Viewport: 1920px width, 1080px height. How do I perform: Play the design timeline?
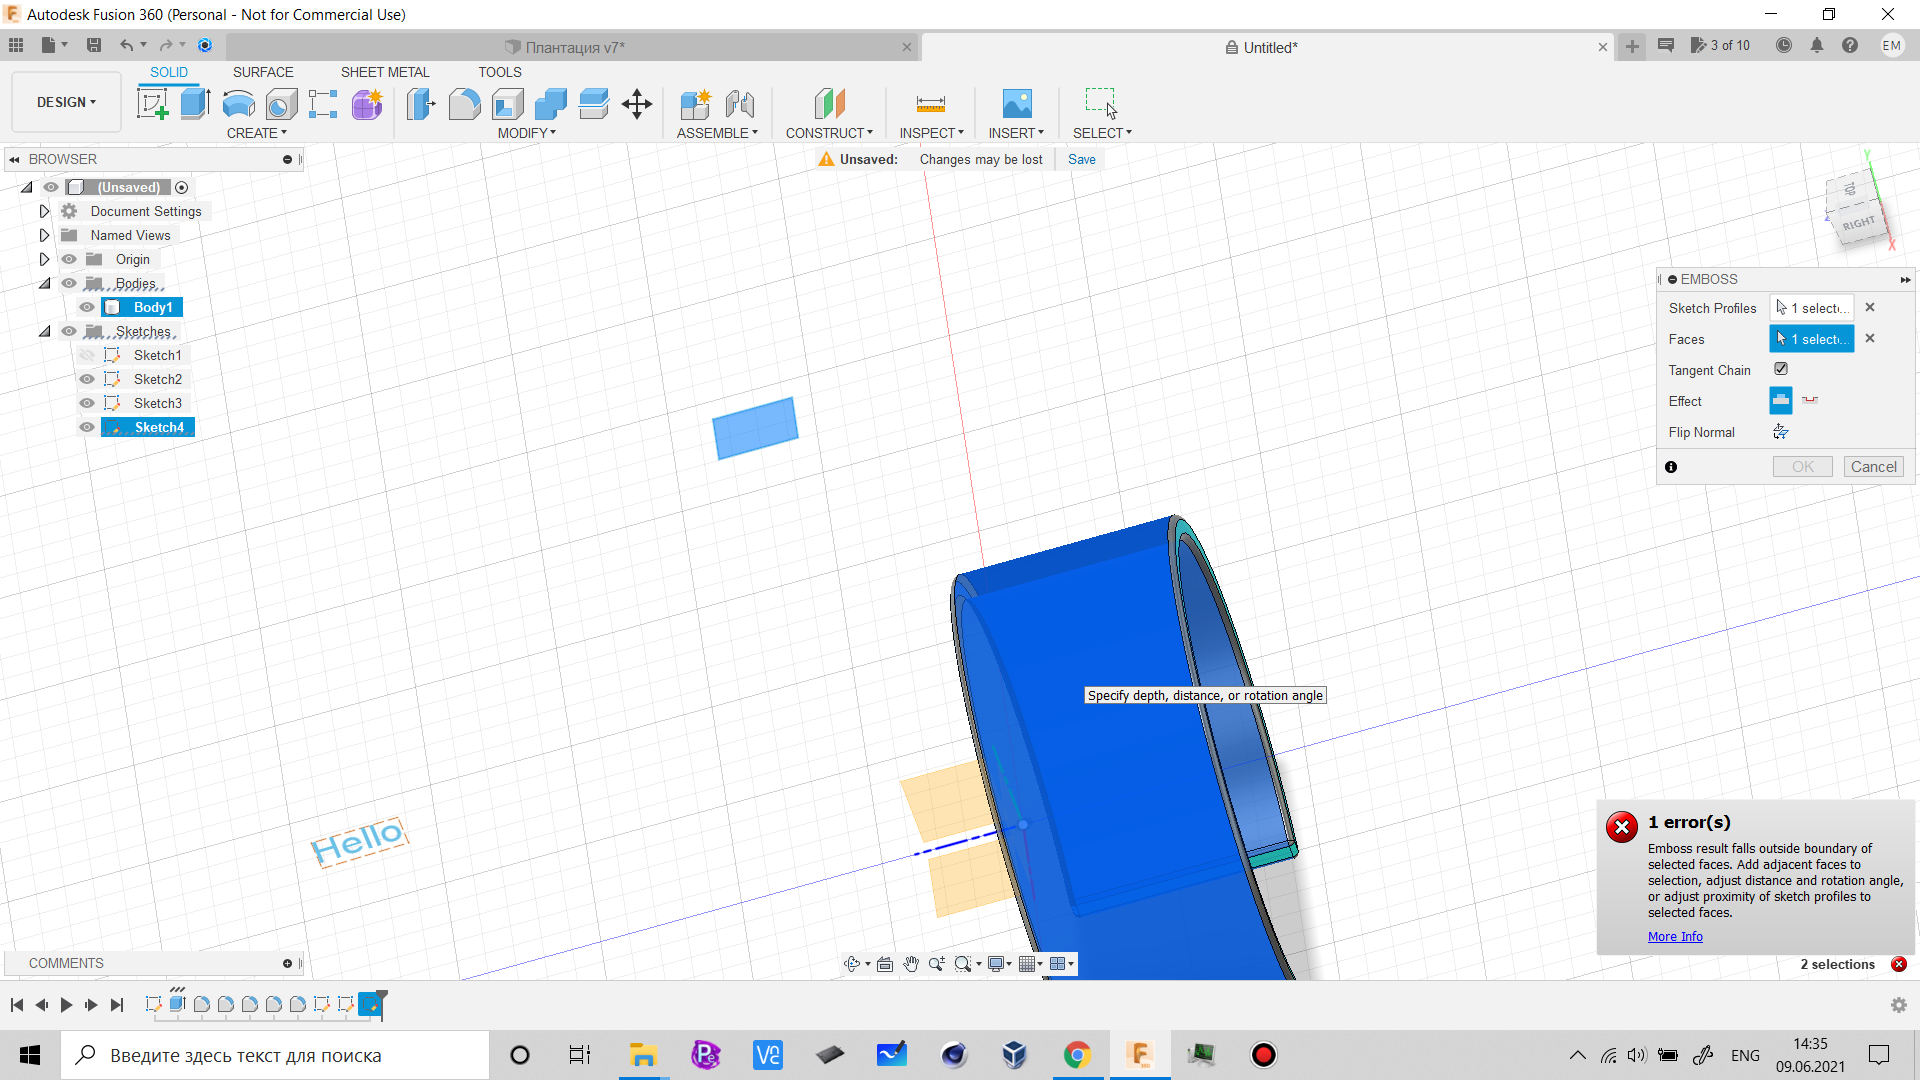tap(66, 1005)
